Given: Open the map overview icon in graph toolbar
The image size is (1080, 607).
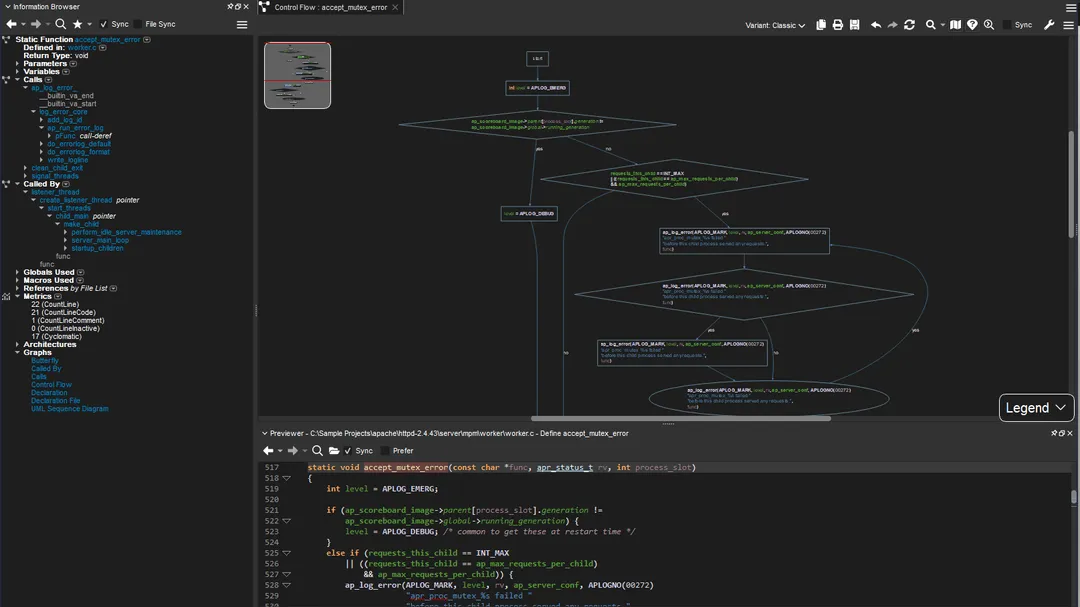Looking at the screenshot, I should pos(956,24).
